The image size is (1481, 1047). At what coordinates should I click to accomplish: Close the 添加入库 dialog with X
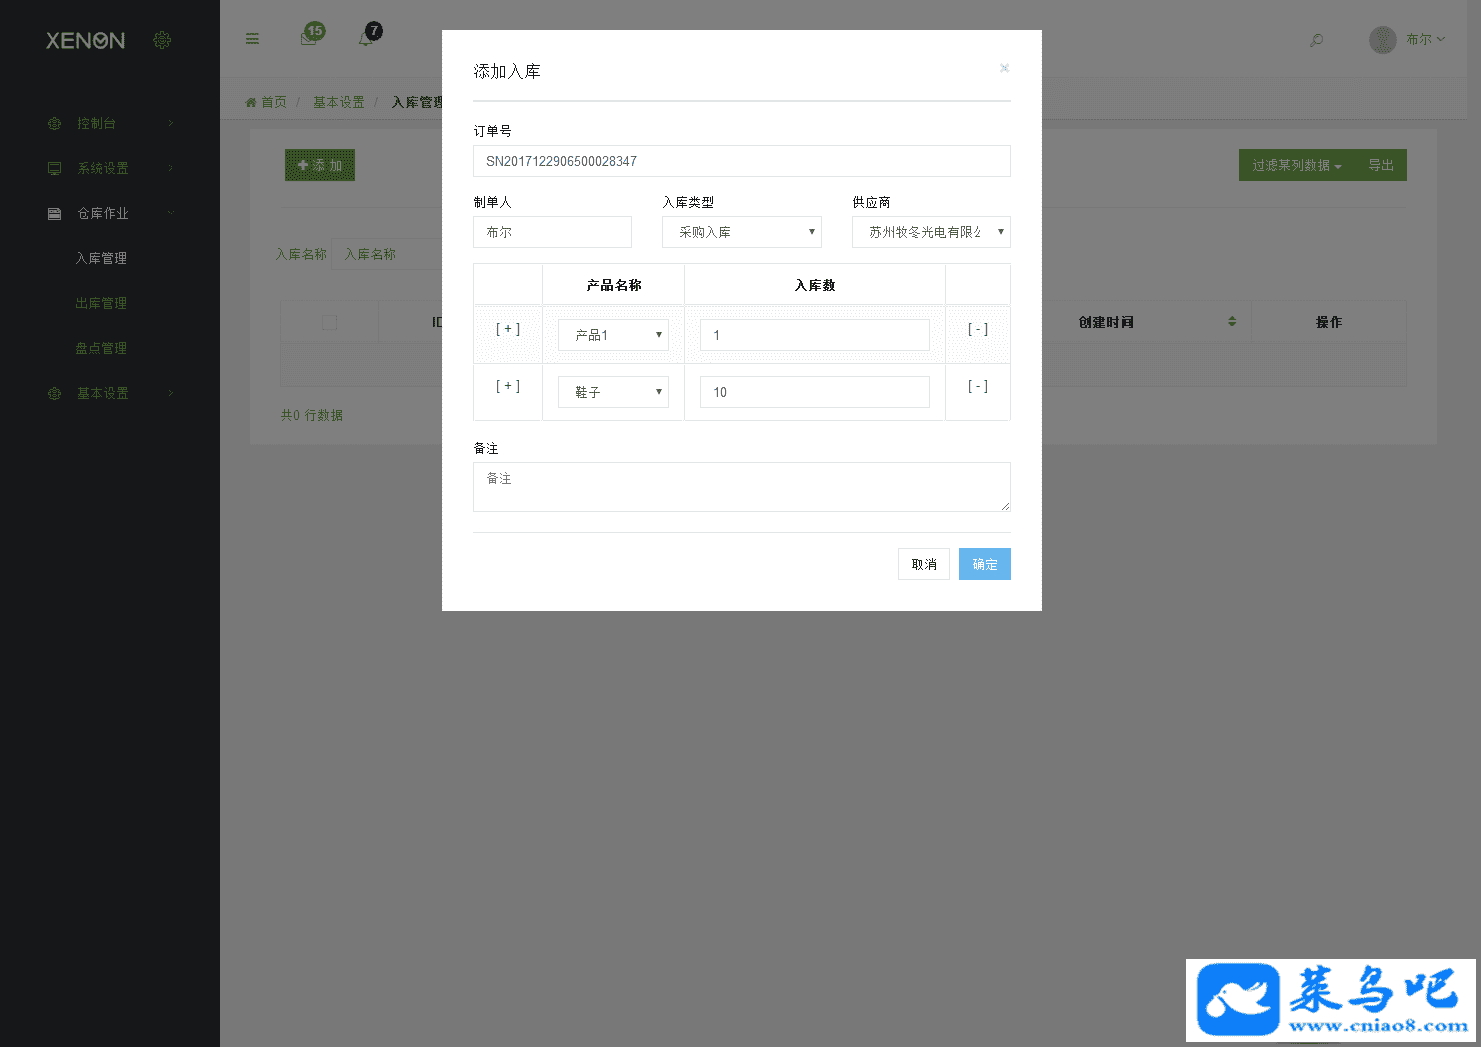click(1004, 68)
